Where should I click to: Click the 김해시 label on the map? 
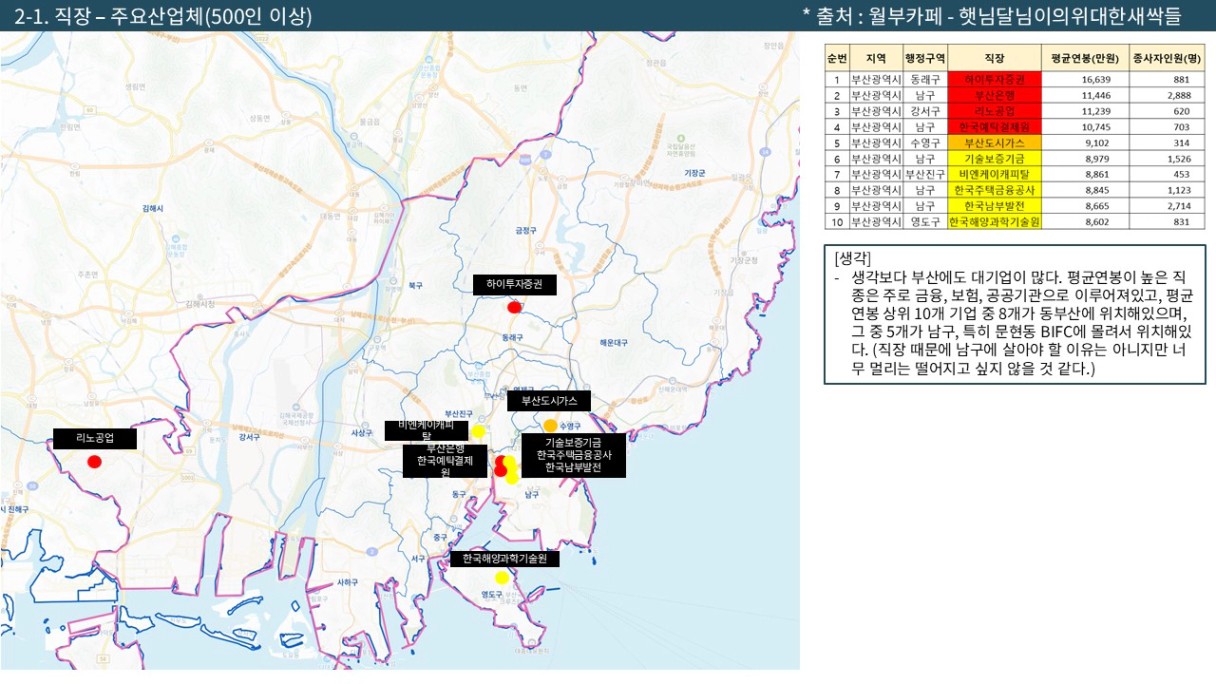[x=153, y=208]
